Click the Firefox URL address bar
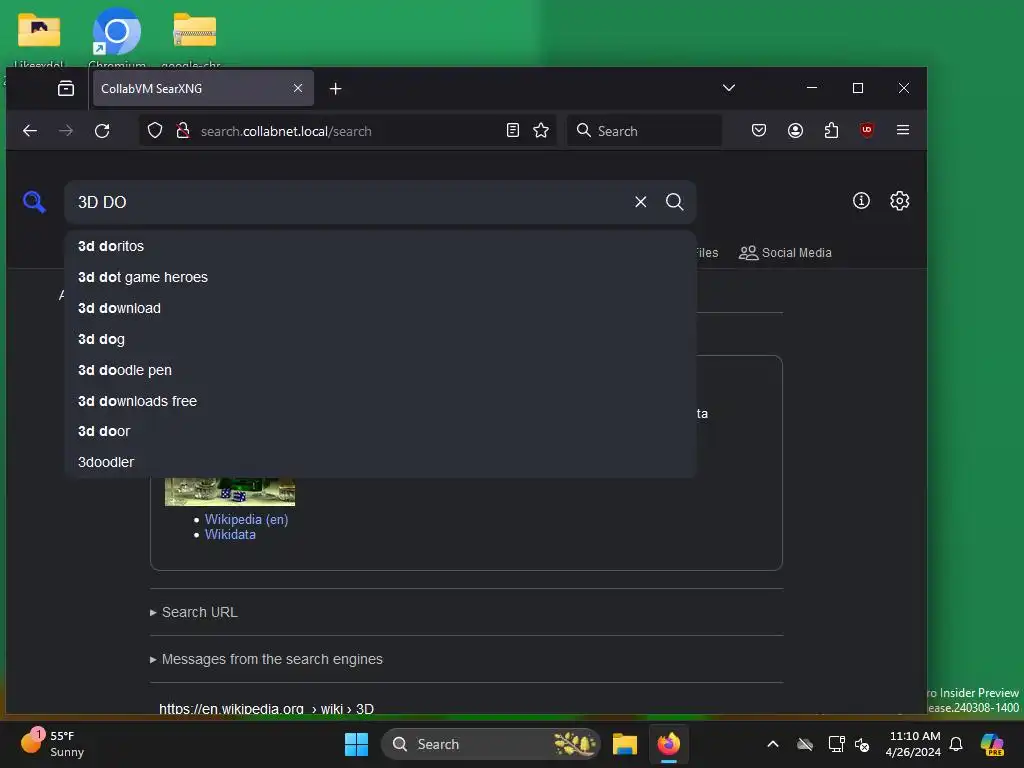Viewport: 1024px width, 768px height. pos(349,131)
